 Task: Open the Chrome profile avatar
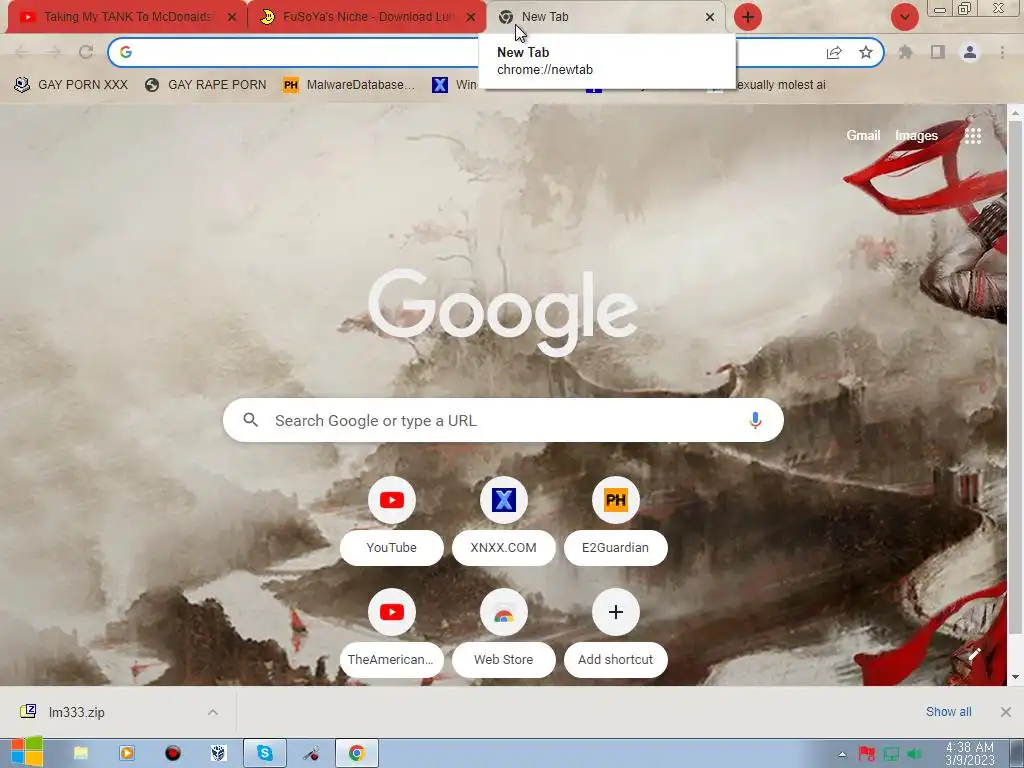click(x=970, y=52)
